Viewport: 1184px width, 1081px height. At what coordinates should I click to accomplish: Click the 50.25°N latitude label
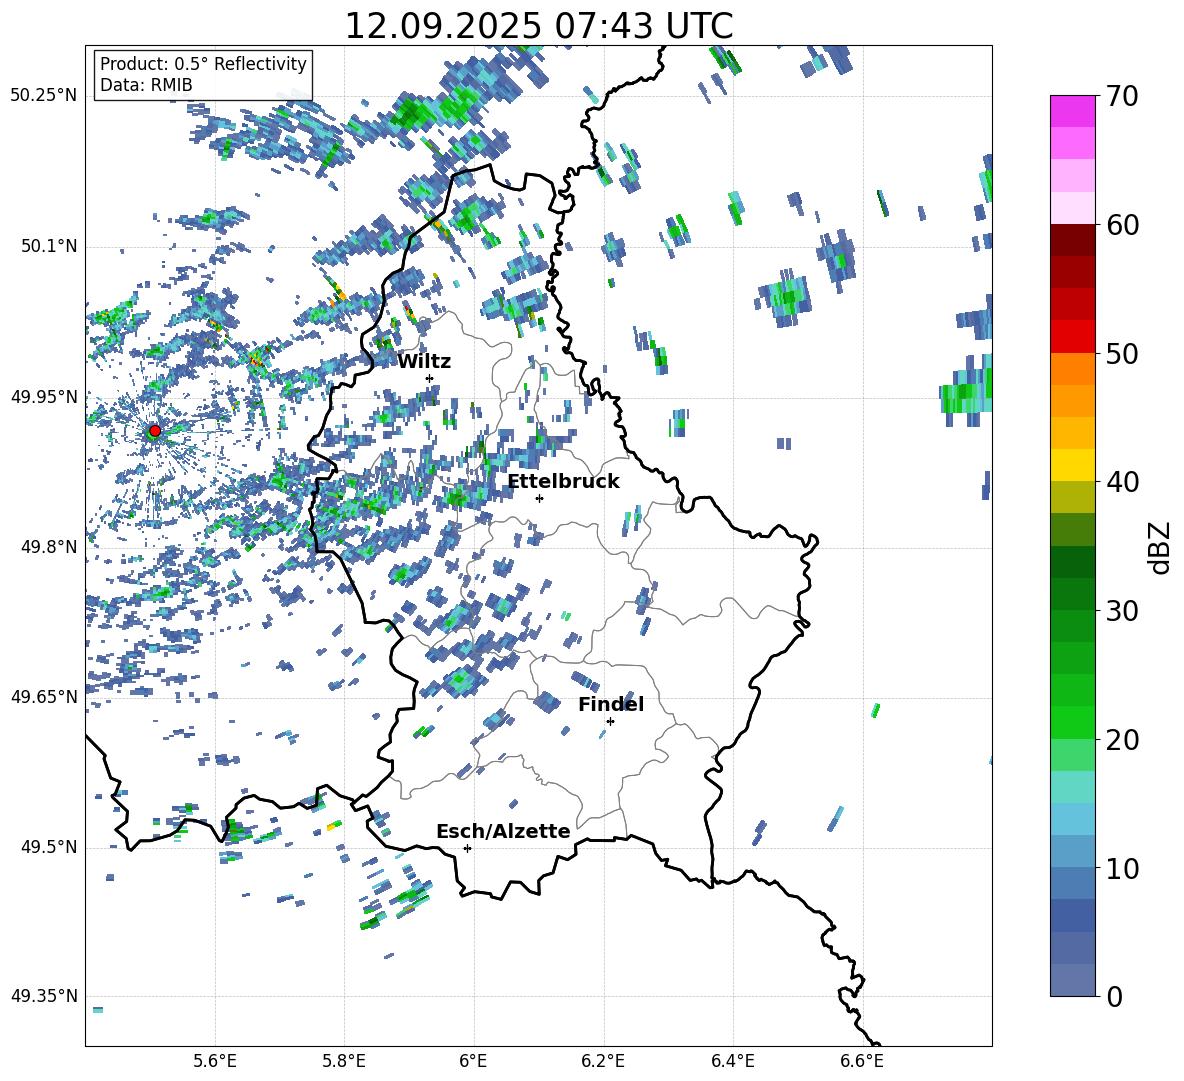(x=44, y=96)
